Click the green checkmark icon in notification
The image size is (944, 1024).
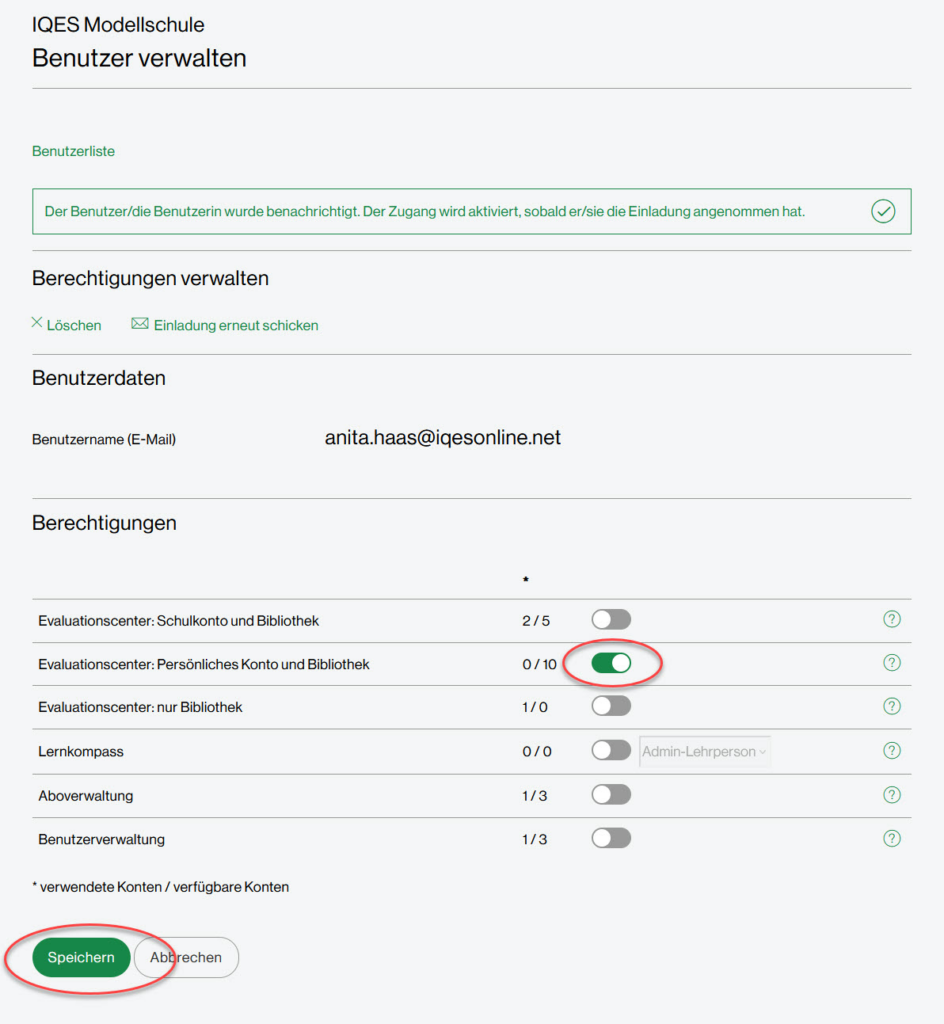883,211
